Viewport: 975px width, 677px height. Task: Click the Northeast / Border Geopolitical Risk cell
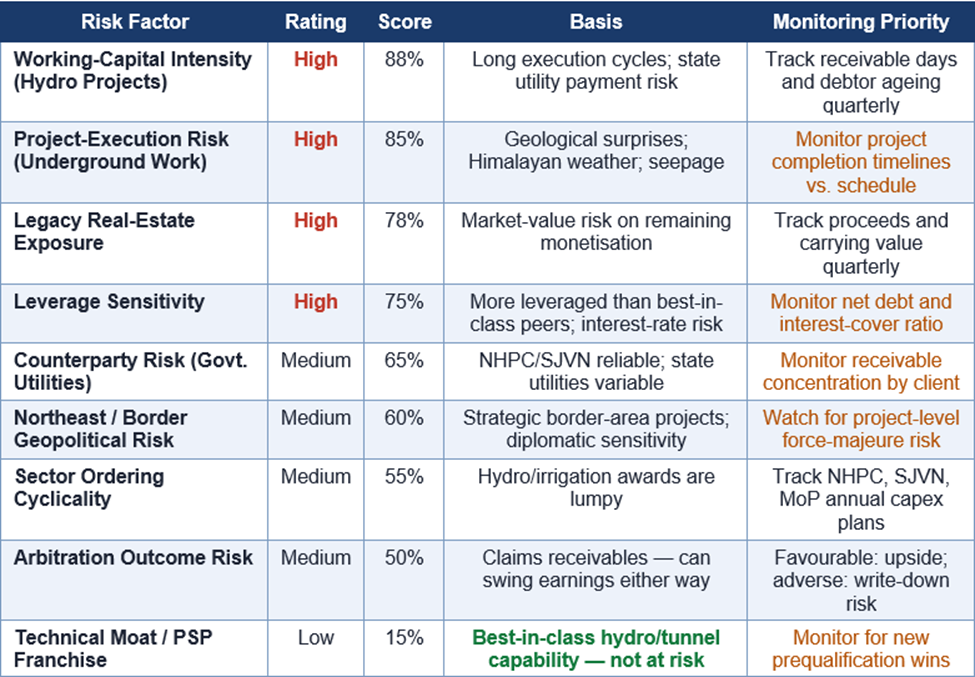click(x=100, y=429)
